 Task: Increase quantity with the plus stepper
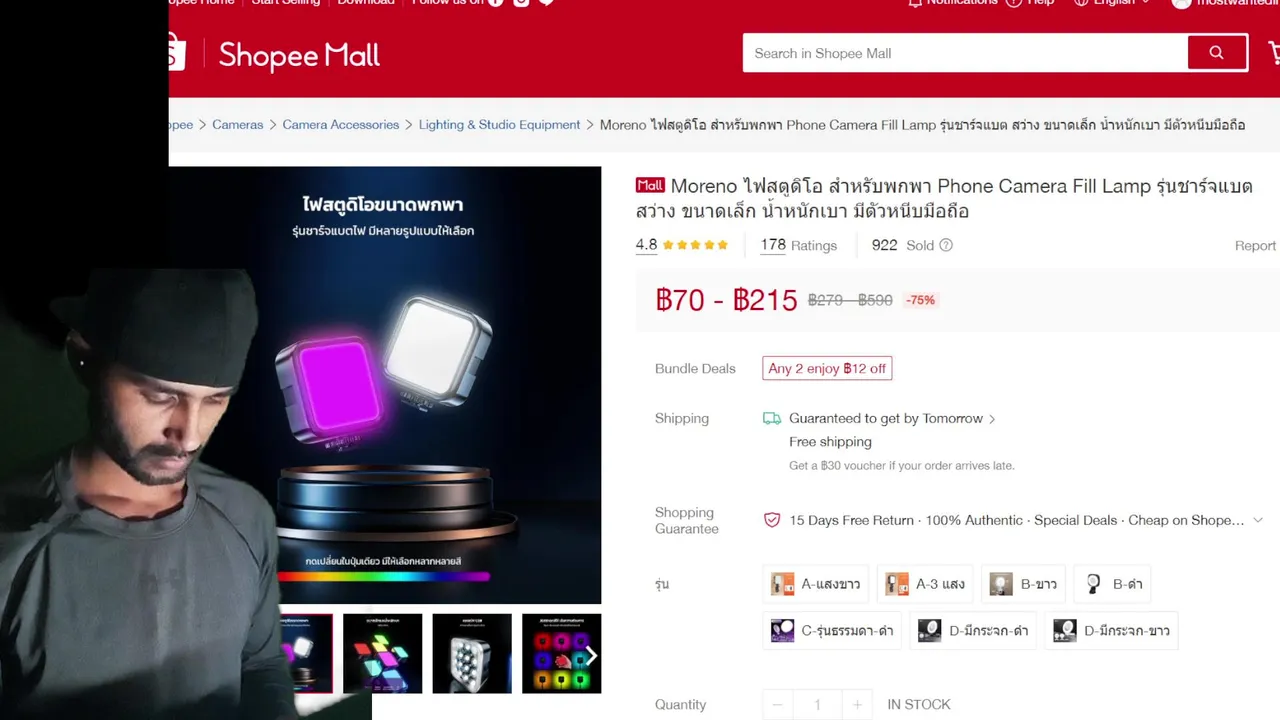[x=857, y=705]
